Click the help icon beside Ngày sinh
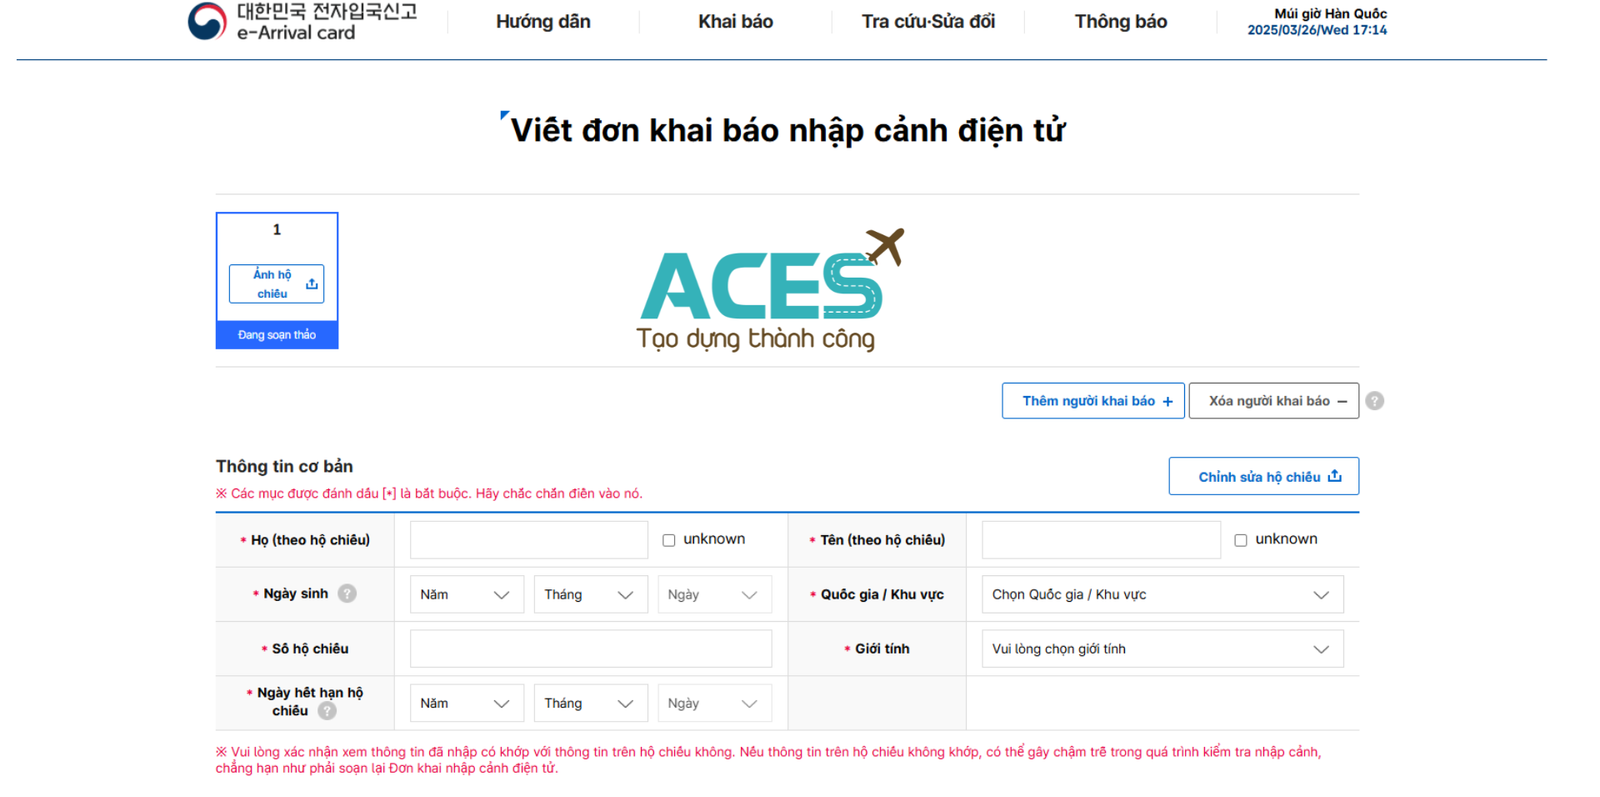This screenshot has height=797, width=1600. click(x=347, y=594)
